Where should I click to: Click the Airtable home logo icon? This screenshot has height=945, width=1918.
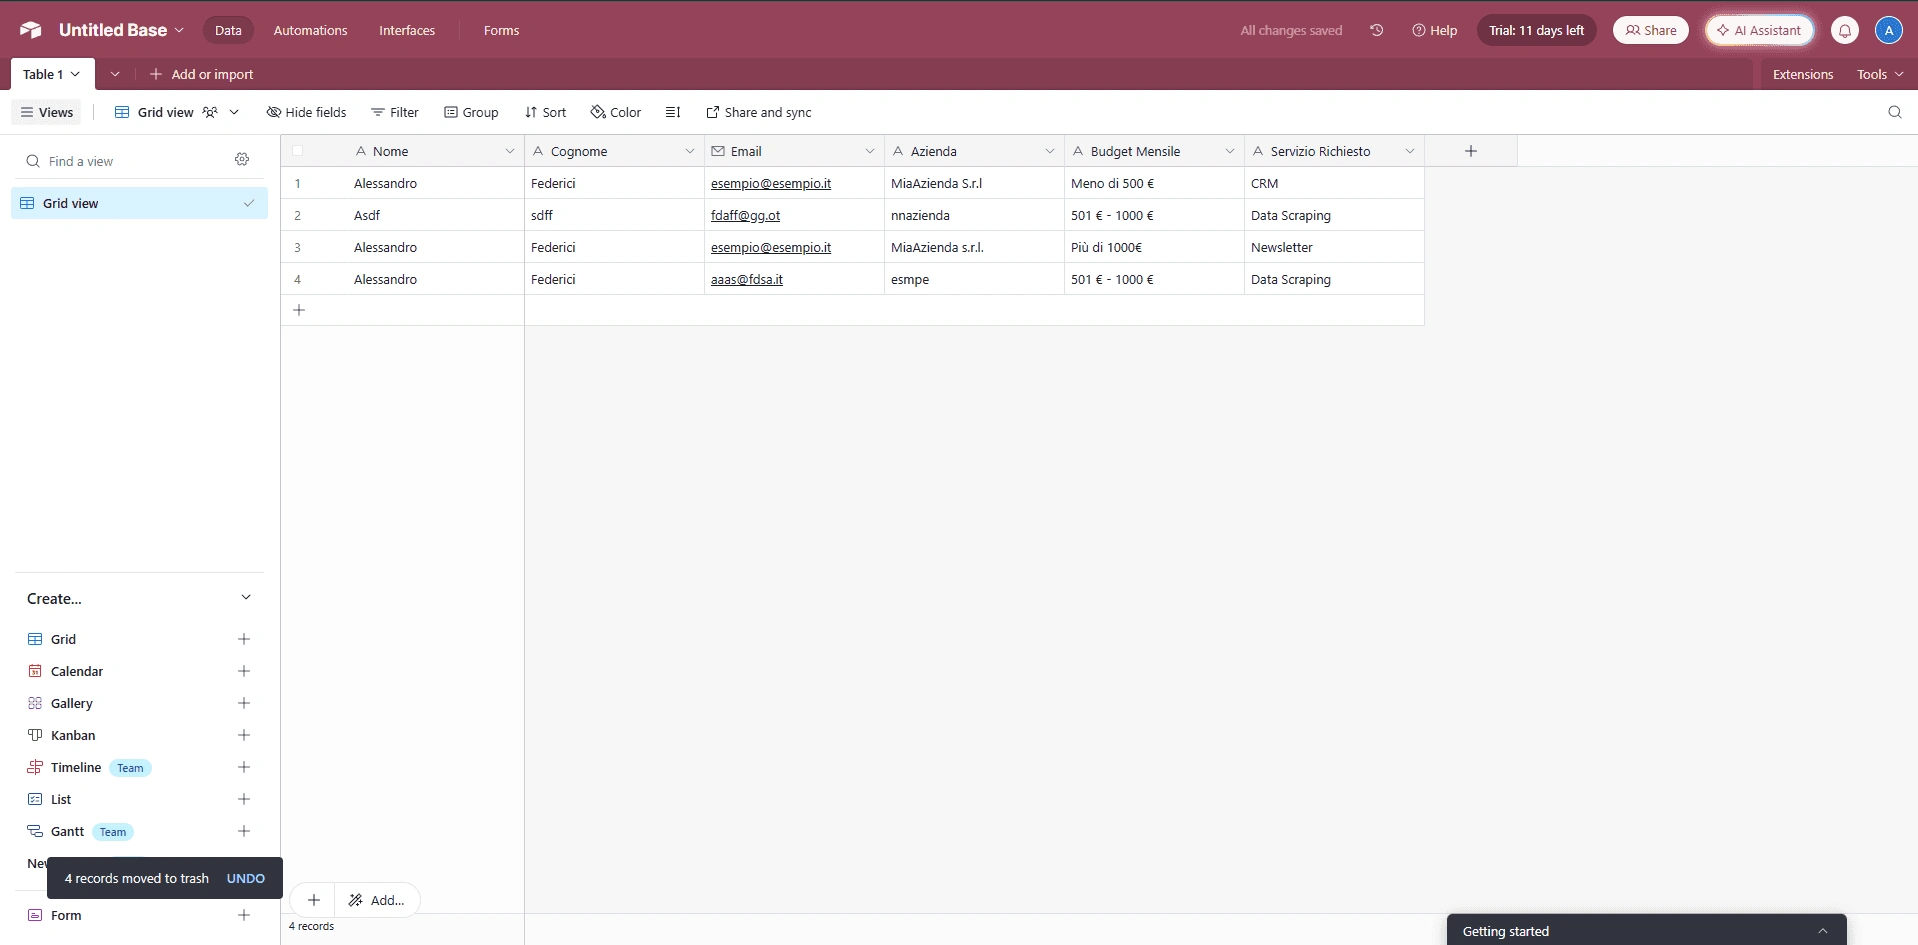pos(31,30)
